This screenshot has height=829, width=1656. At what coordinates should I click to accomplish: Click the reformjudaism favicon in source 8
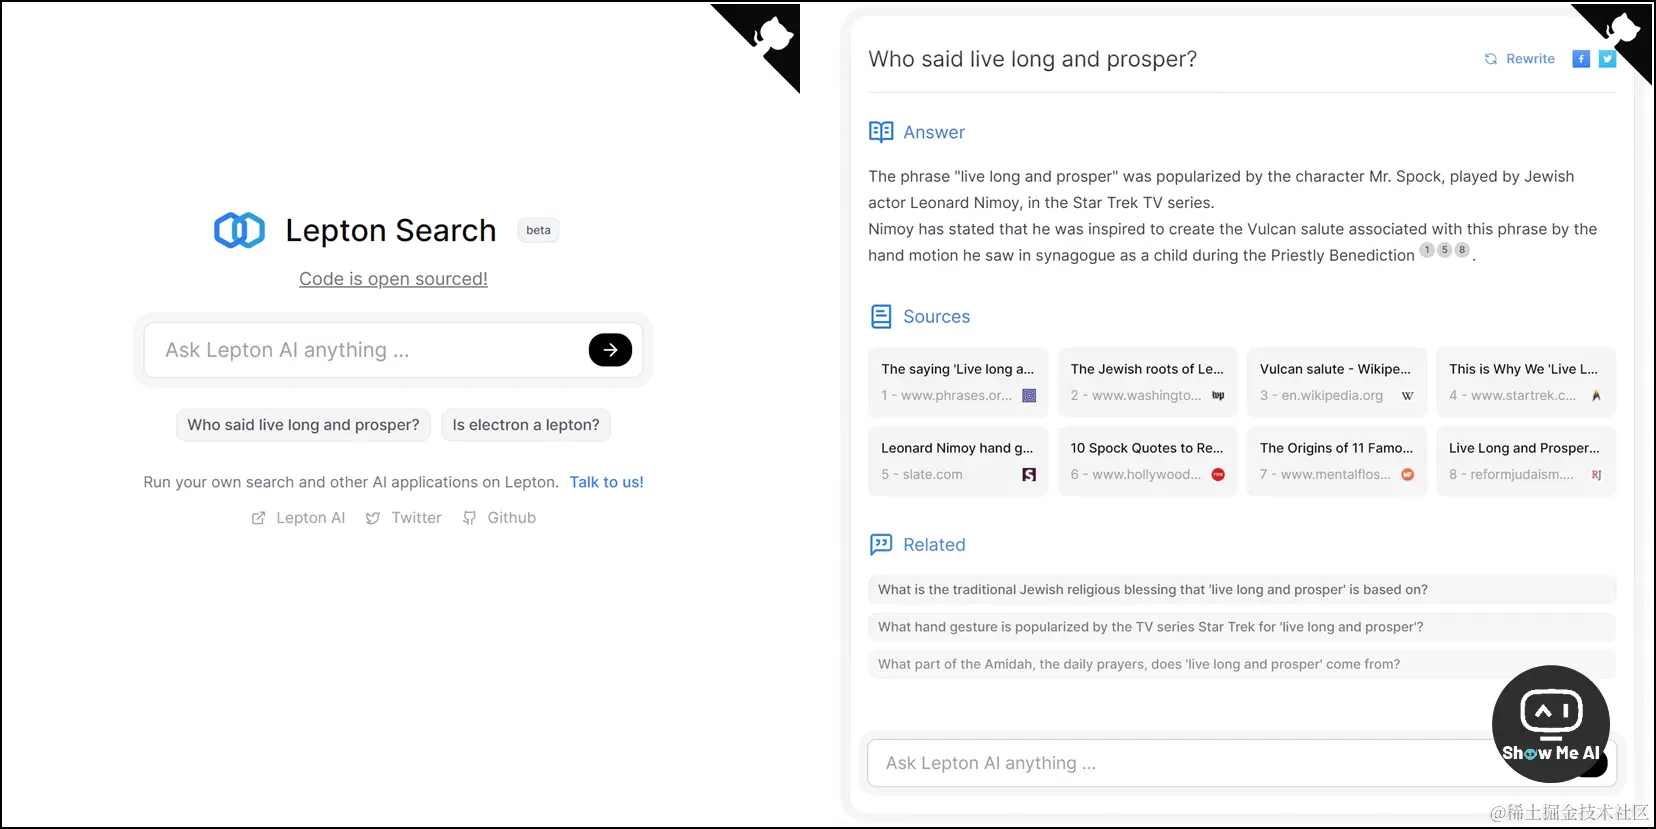(1596, 475)
